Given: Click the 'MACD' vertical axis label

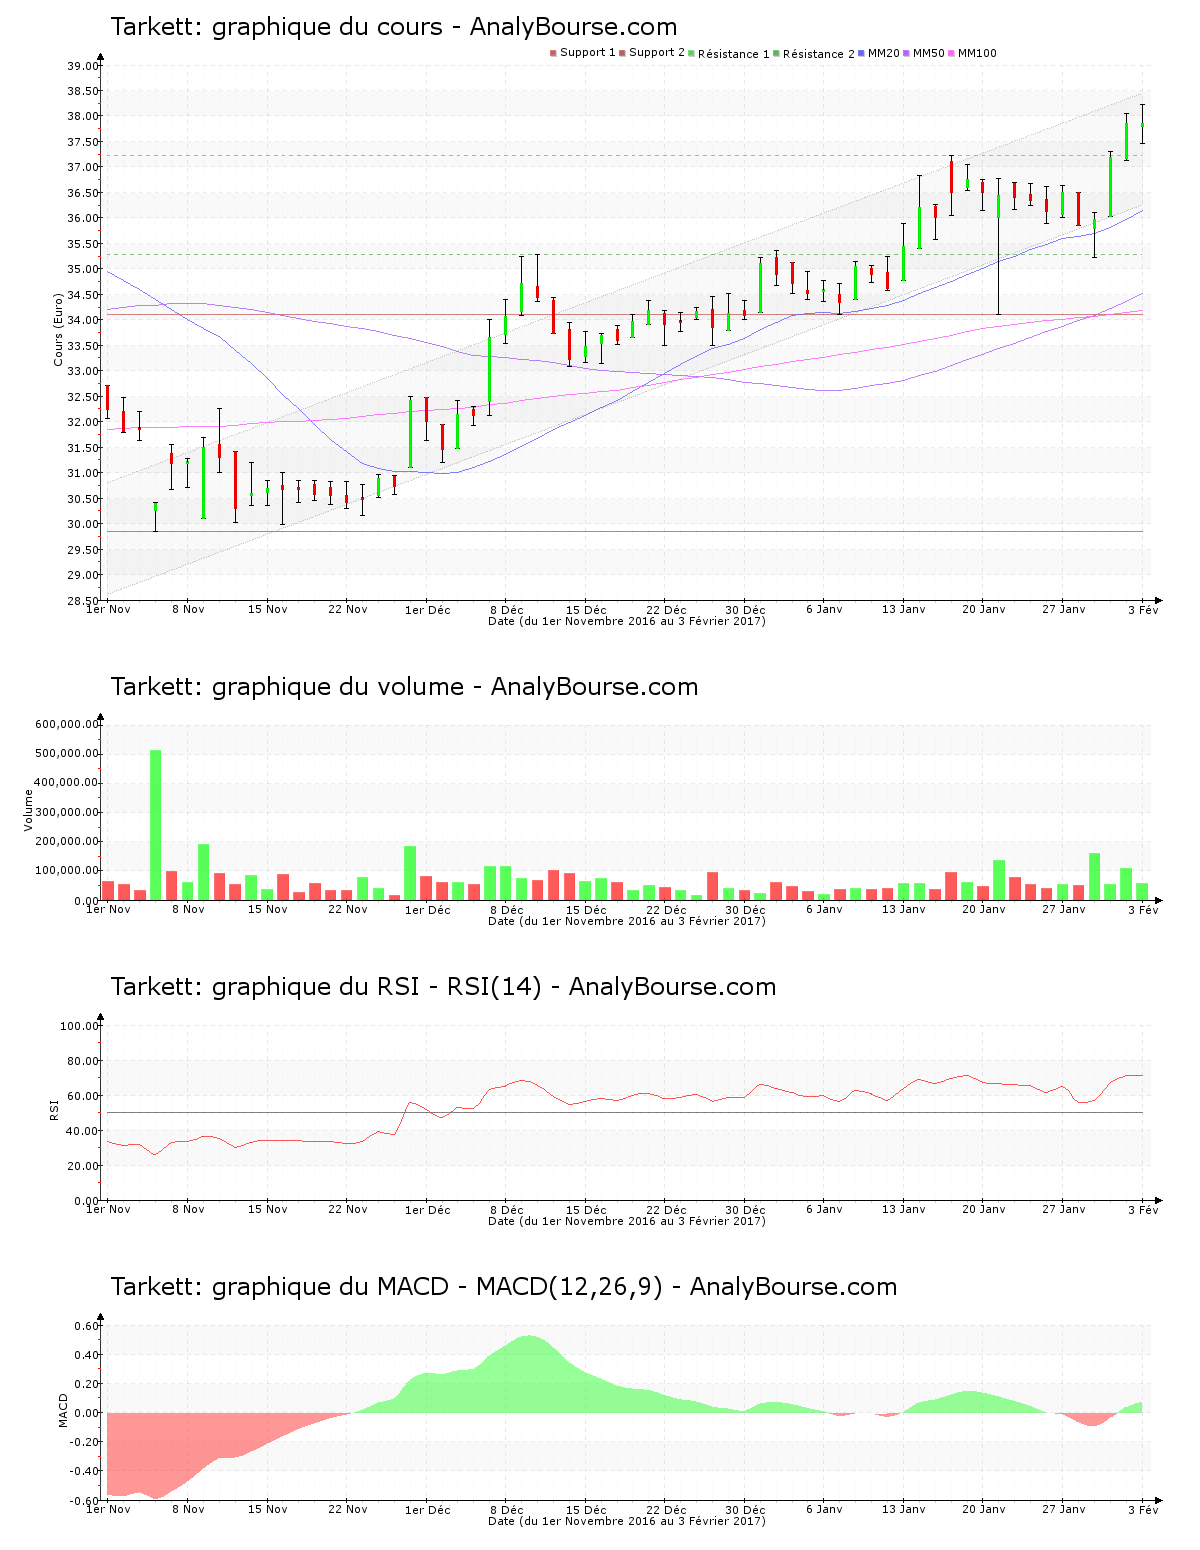Looking at the screenshot, I should point(64,1410).
